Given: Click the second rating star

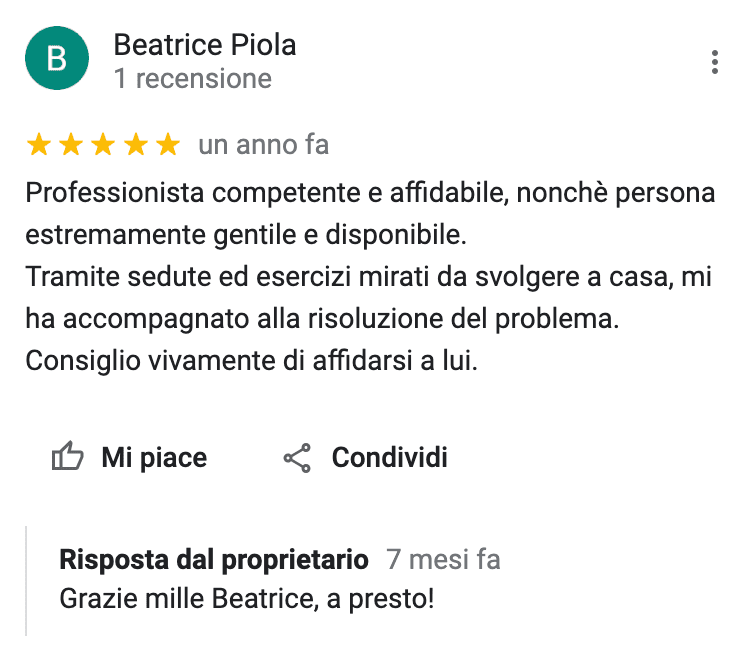Looking at the screenshot, I should pyautogui.click(x=71, y=145).
